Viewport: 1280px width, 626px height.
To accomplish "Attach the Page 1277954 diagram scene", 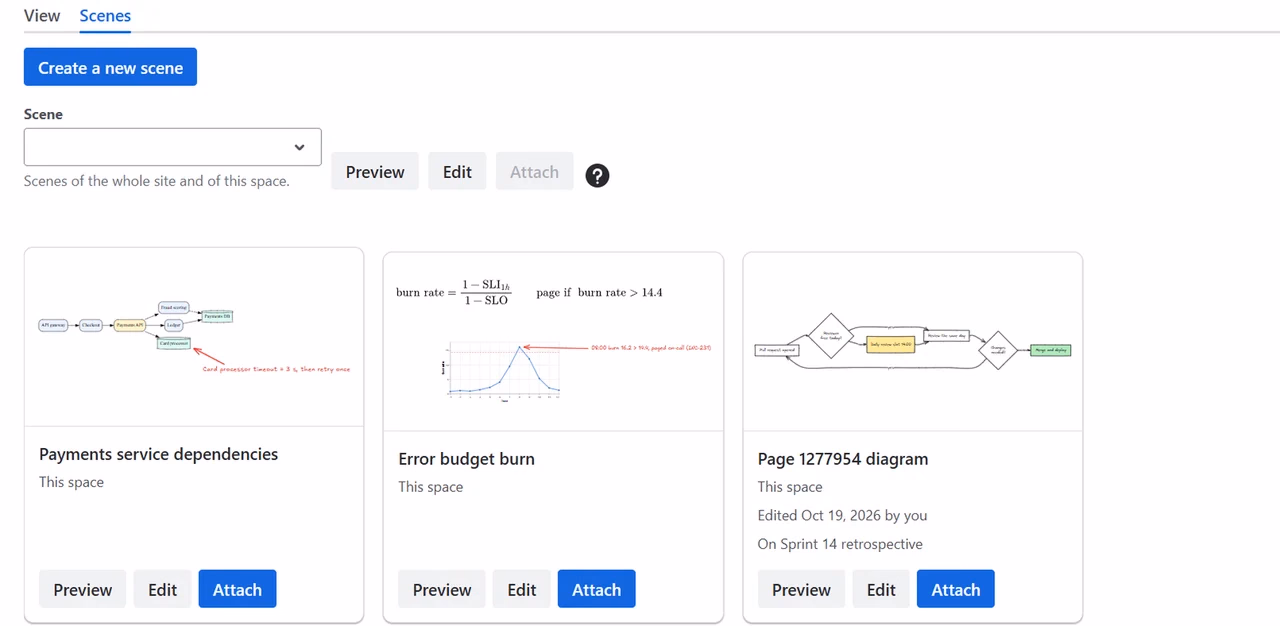I will tap(956, 589).
